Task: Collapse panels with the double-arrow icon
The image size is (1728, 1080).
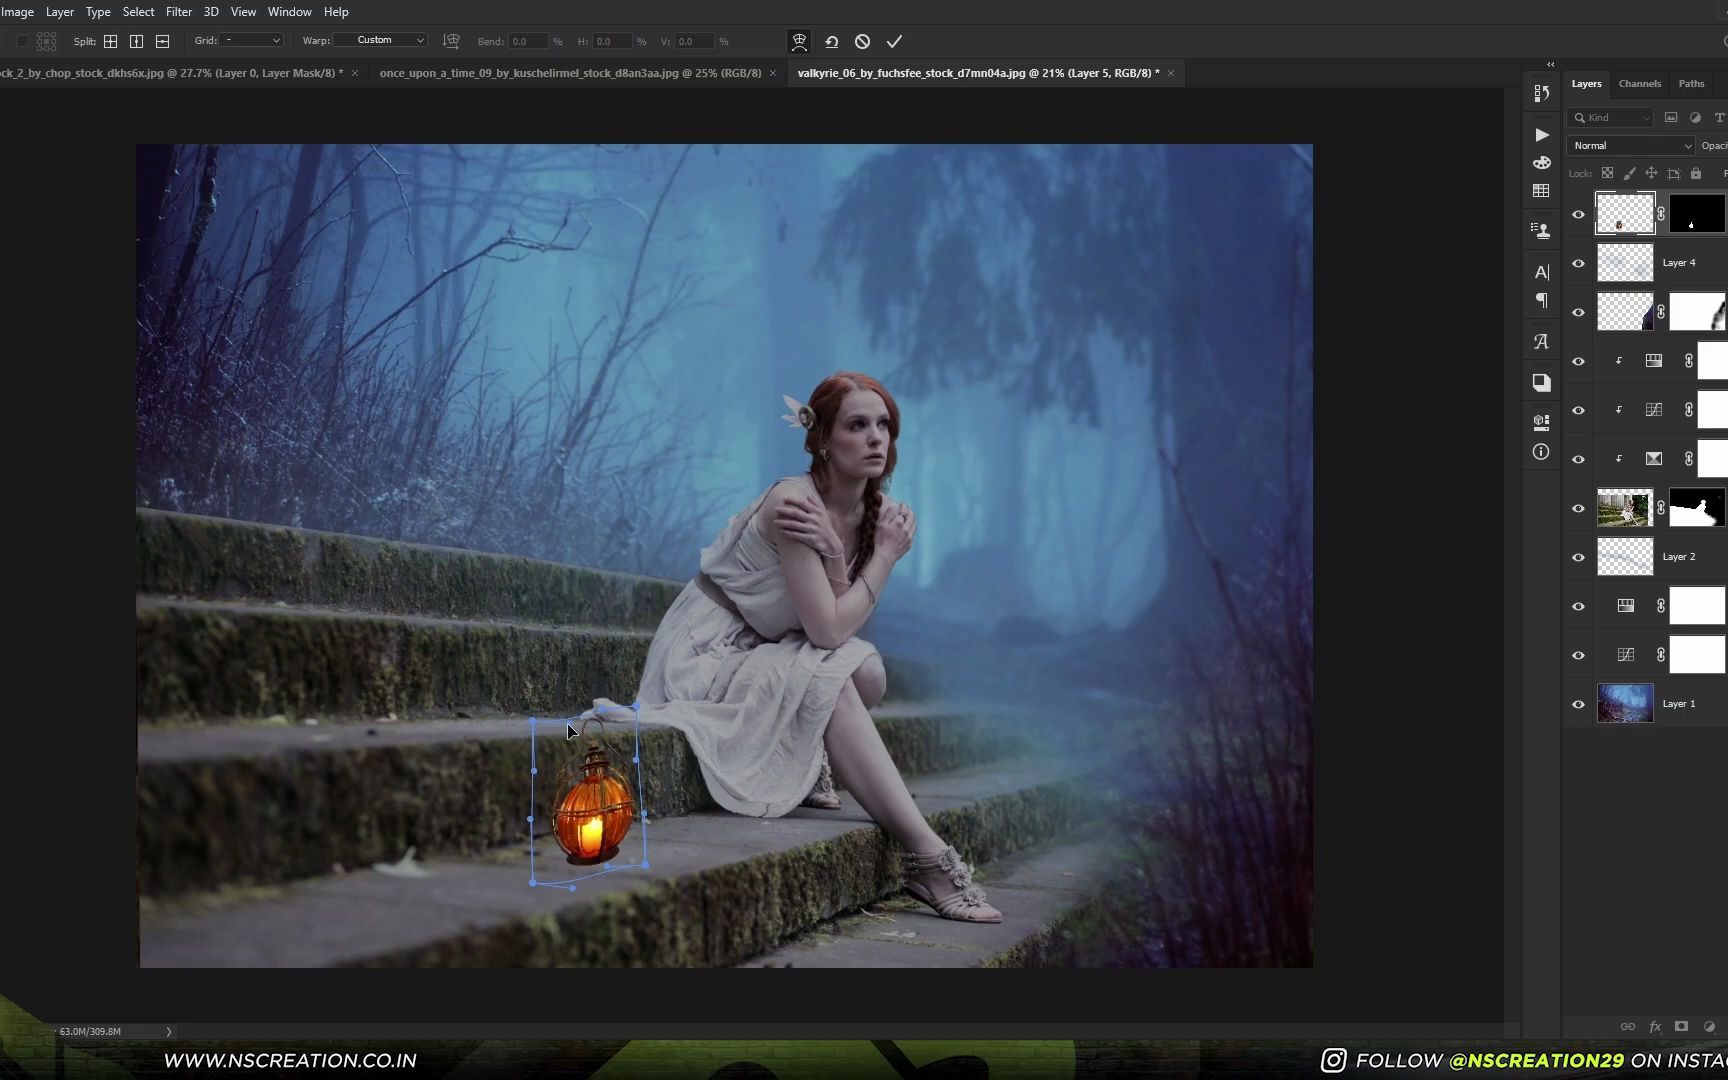Action: click(1550, 64)
